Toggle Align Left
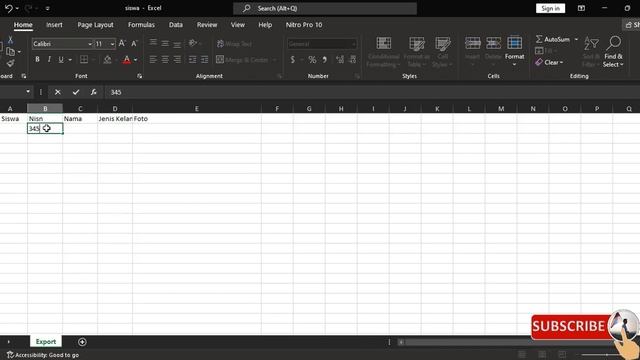Viewport: 640px width, 360px height. (153, 60)
